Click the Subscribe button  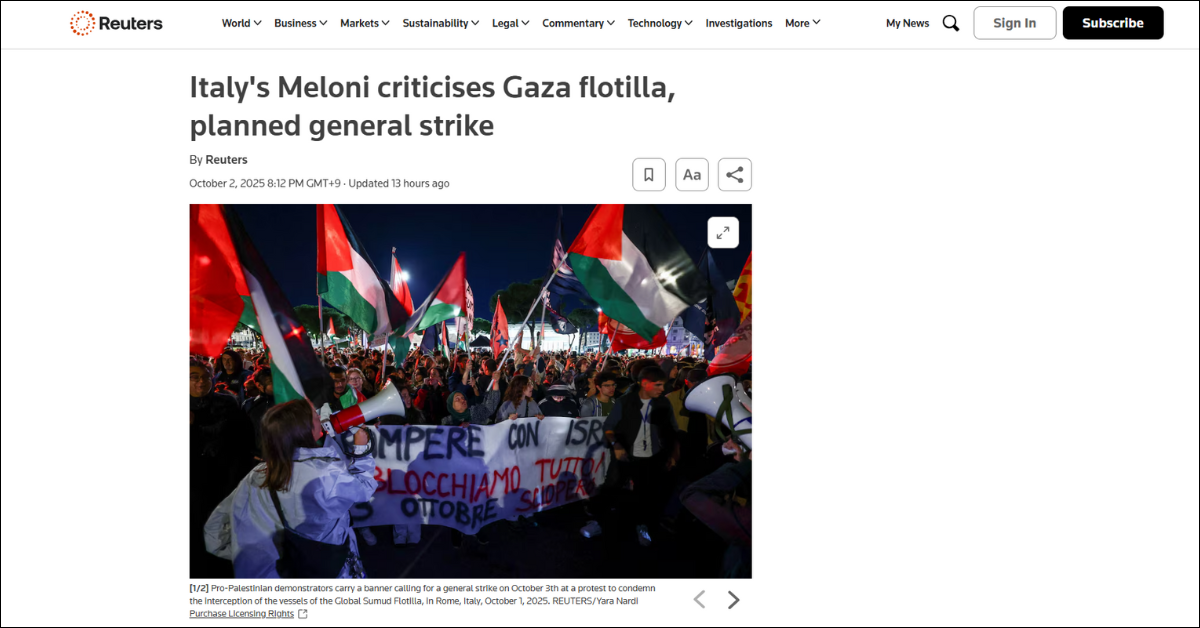tap(1113, 23)
